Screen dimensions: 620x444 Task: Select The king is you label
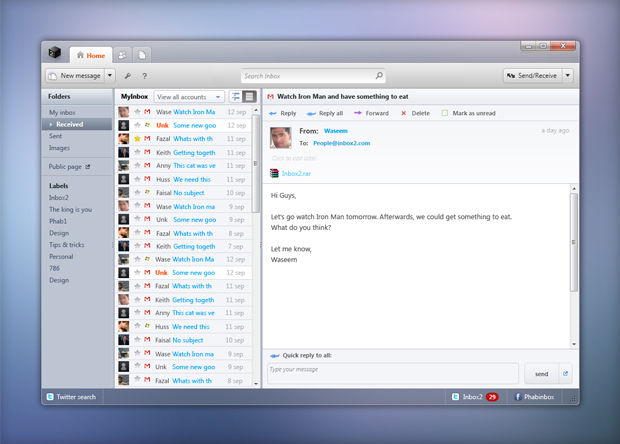(x=70, y=209)
